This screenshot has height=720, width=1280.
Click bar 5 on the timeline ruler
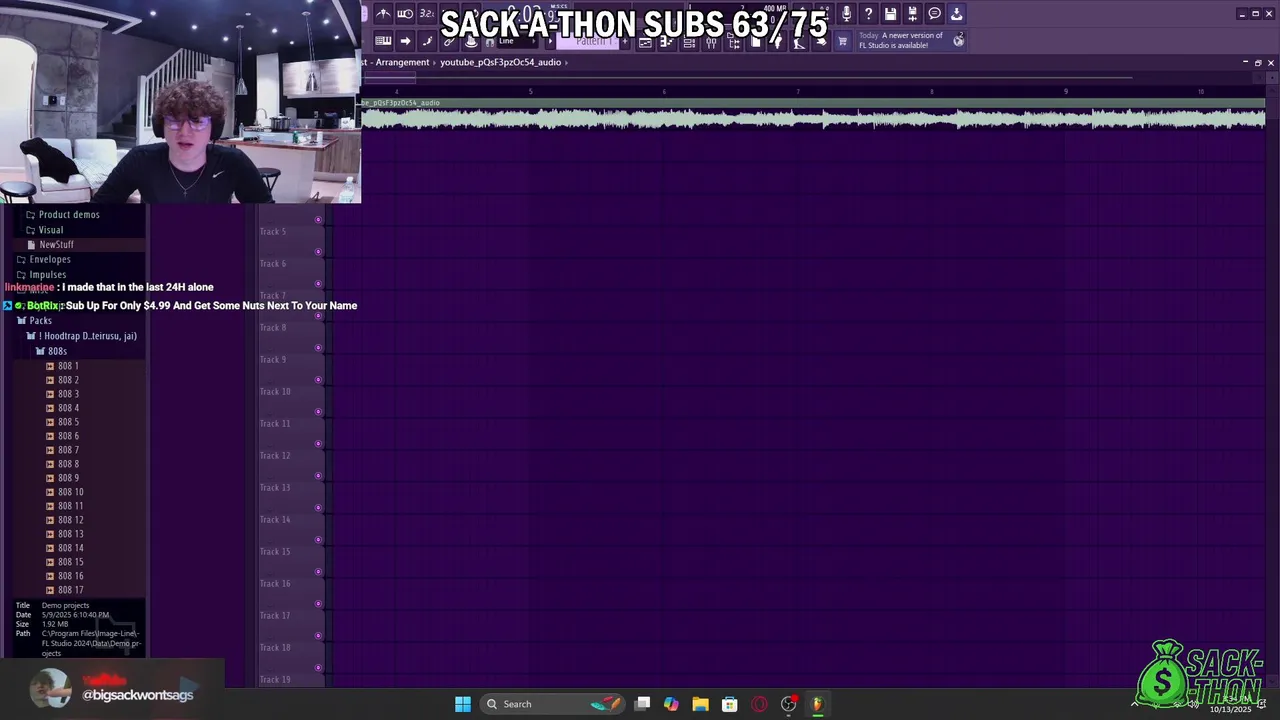point(530,92)
